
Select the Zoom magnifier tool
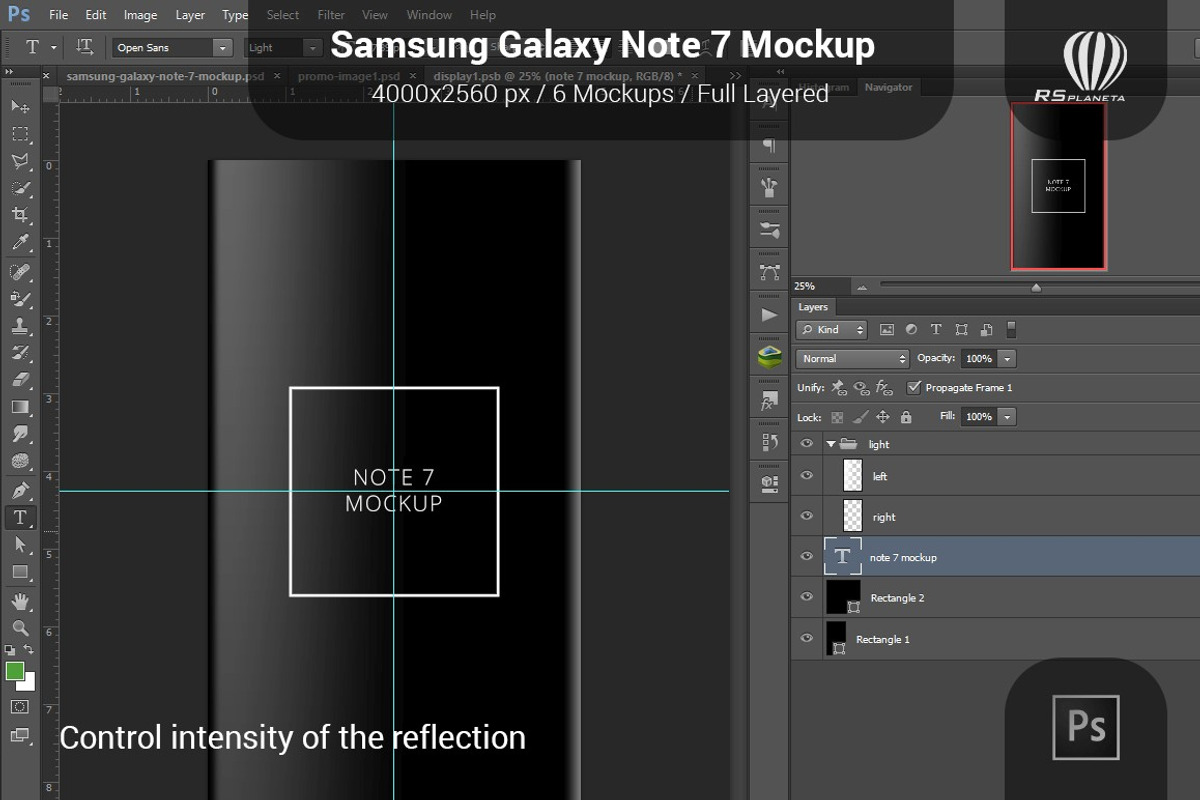20,628
